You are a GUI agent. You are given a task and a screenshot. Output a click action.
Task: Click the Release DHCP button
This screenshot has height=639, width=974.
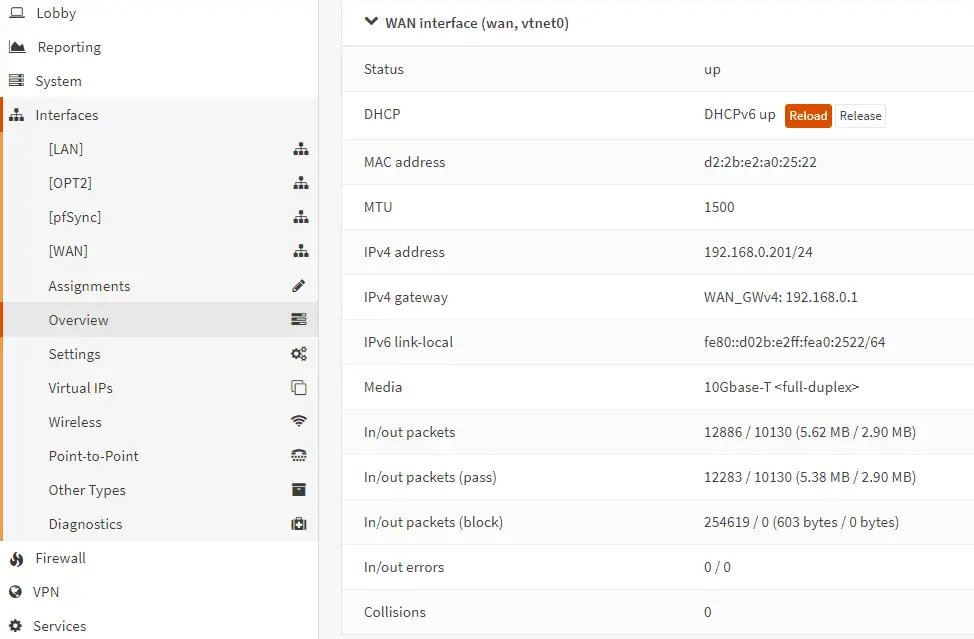[860, 116]
